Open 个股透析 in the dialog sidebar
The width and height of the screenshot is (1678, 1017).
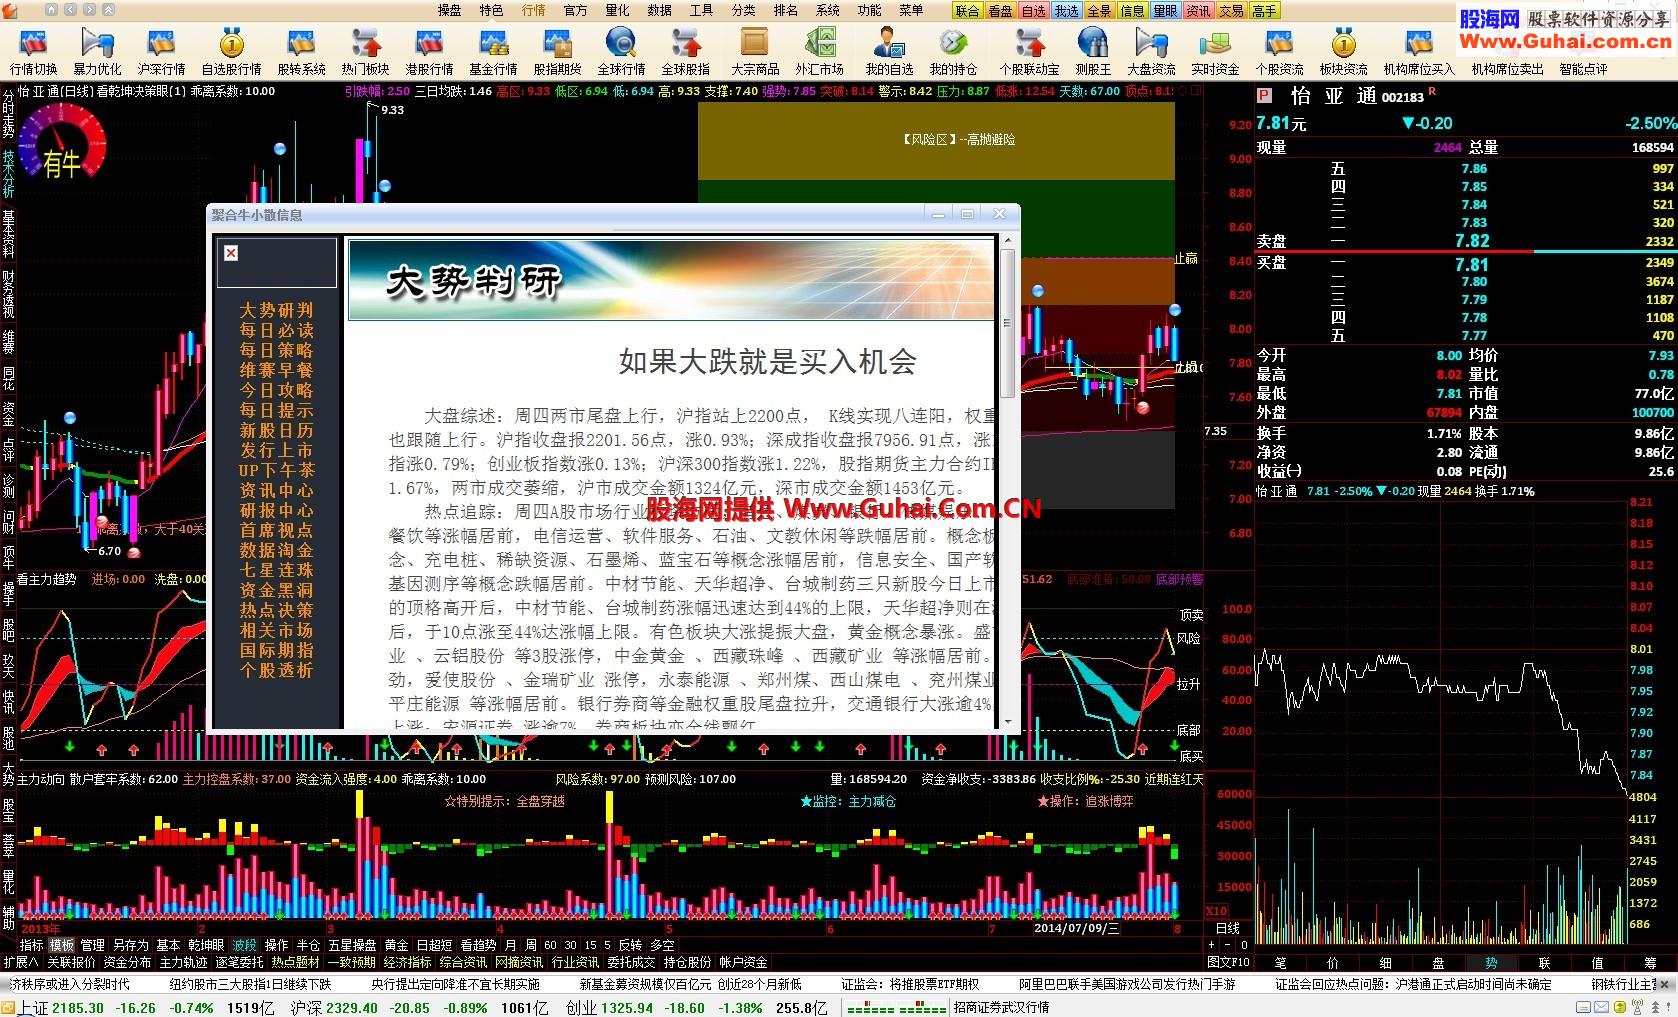click(x=276, y=670)
